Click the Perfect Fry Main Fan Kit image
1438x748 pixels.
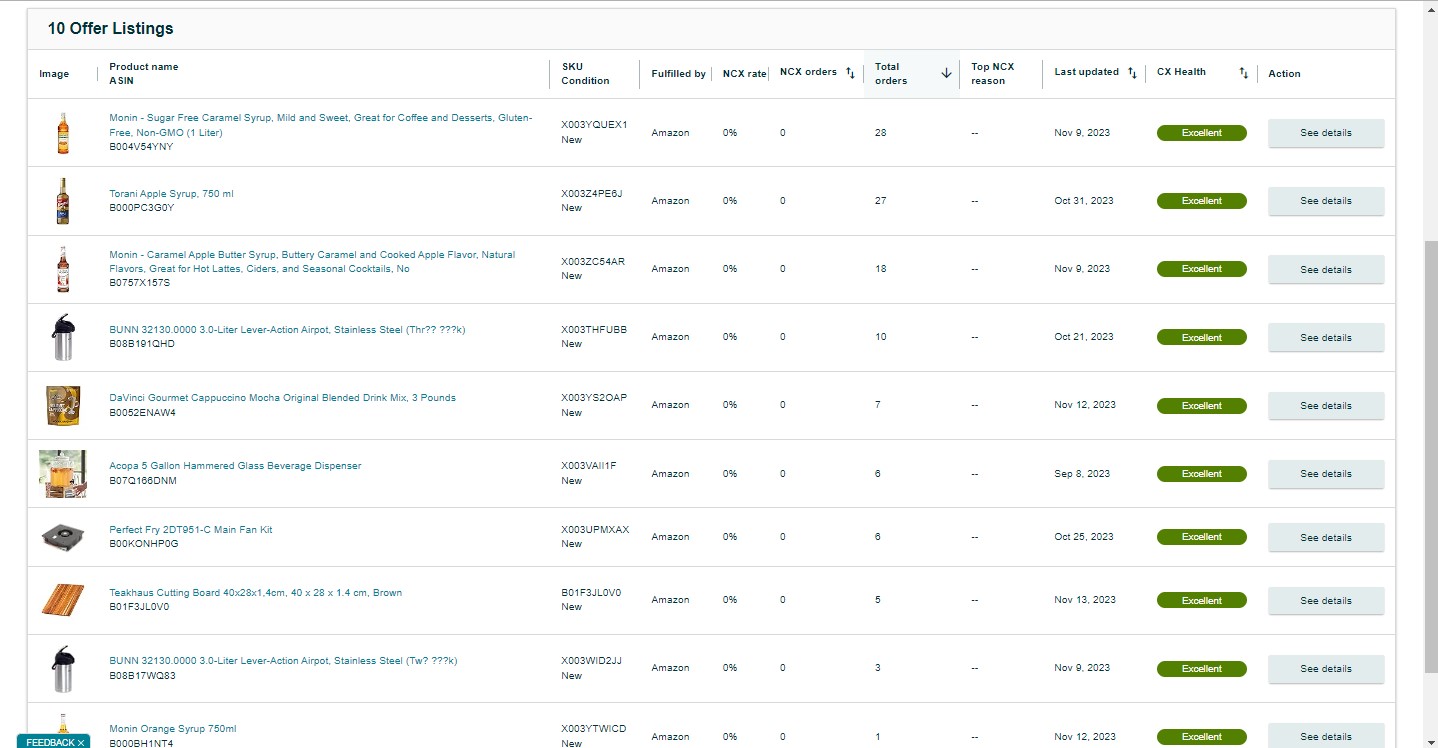coord(63,537)
